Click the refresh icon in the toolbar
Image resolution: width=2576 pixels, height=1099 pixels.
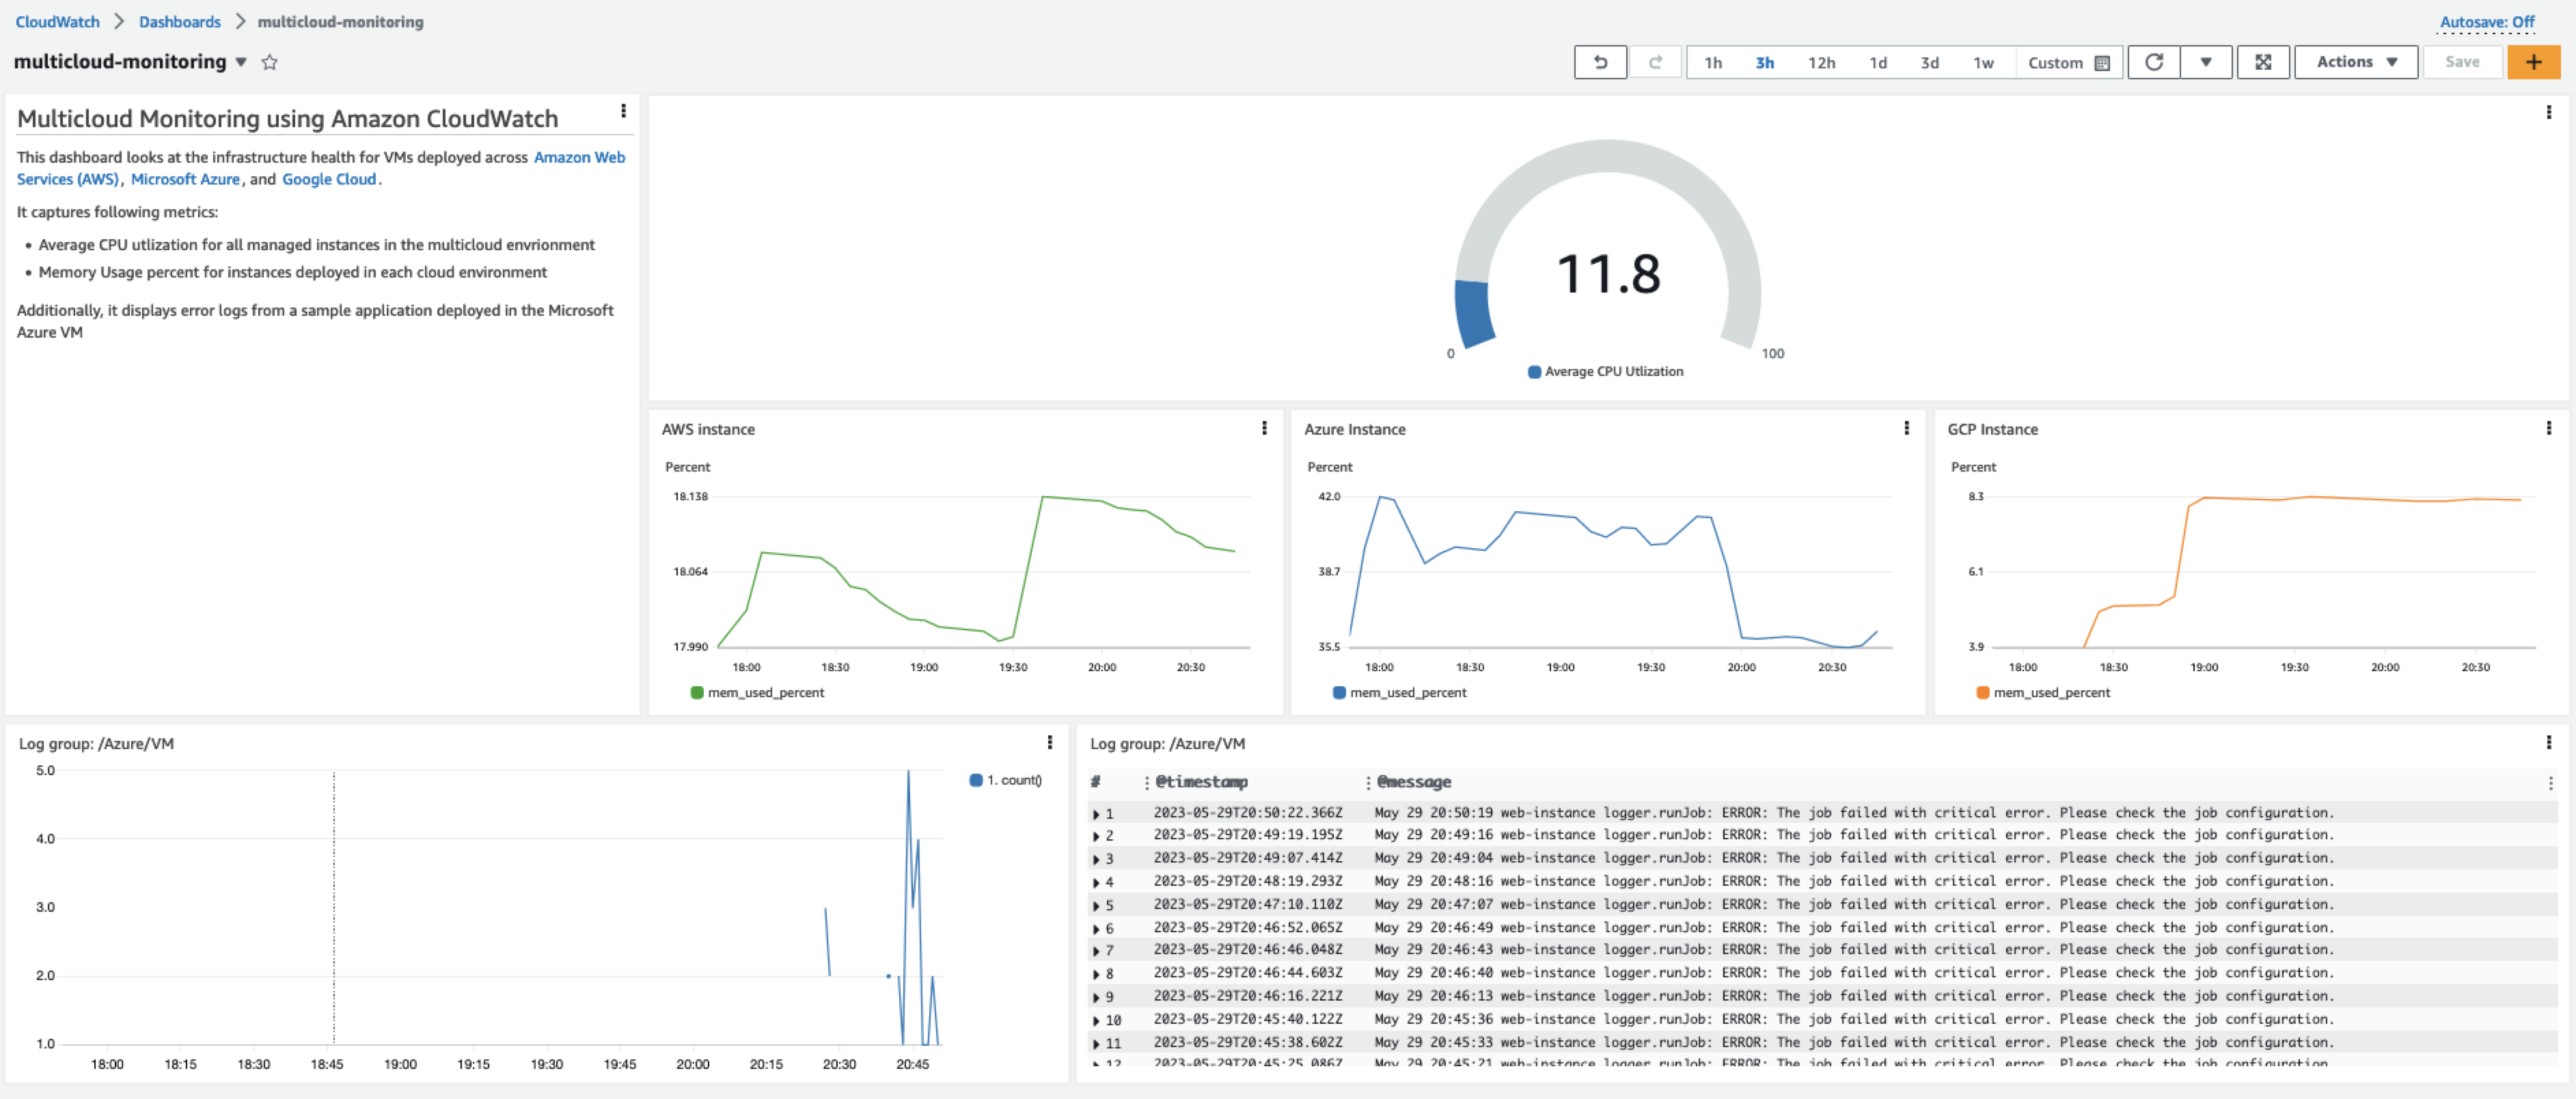point(2153,62)
